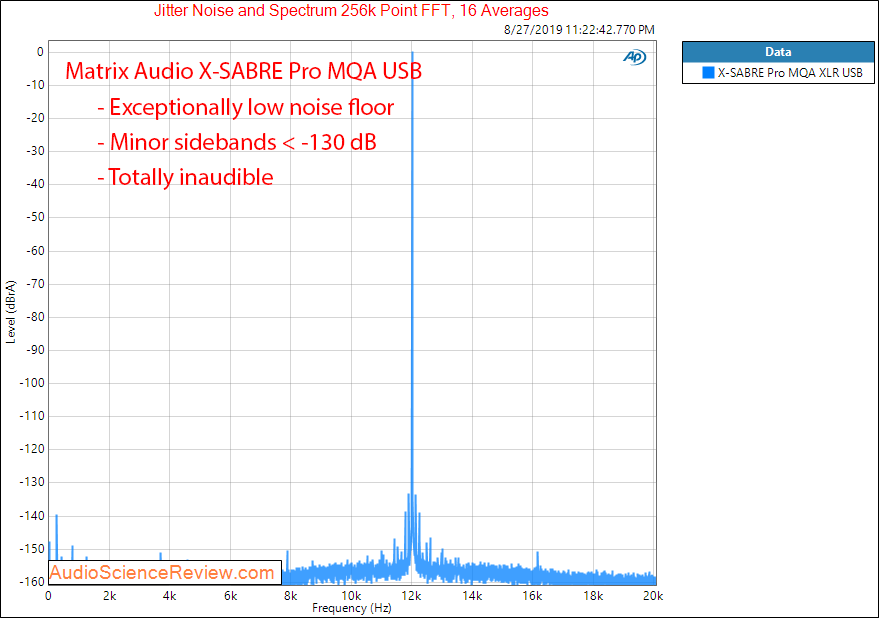
Task: Click the Minor sidebands < -130 dB annotation
Action: click(x=237, y=142)
